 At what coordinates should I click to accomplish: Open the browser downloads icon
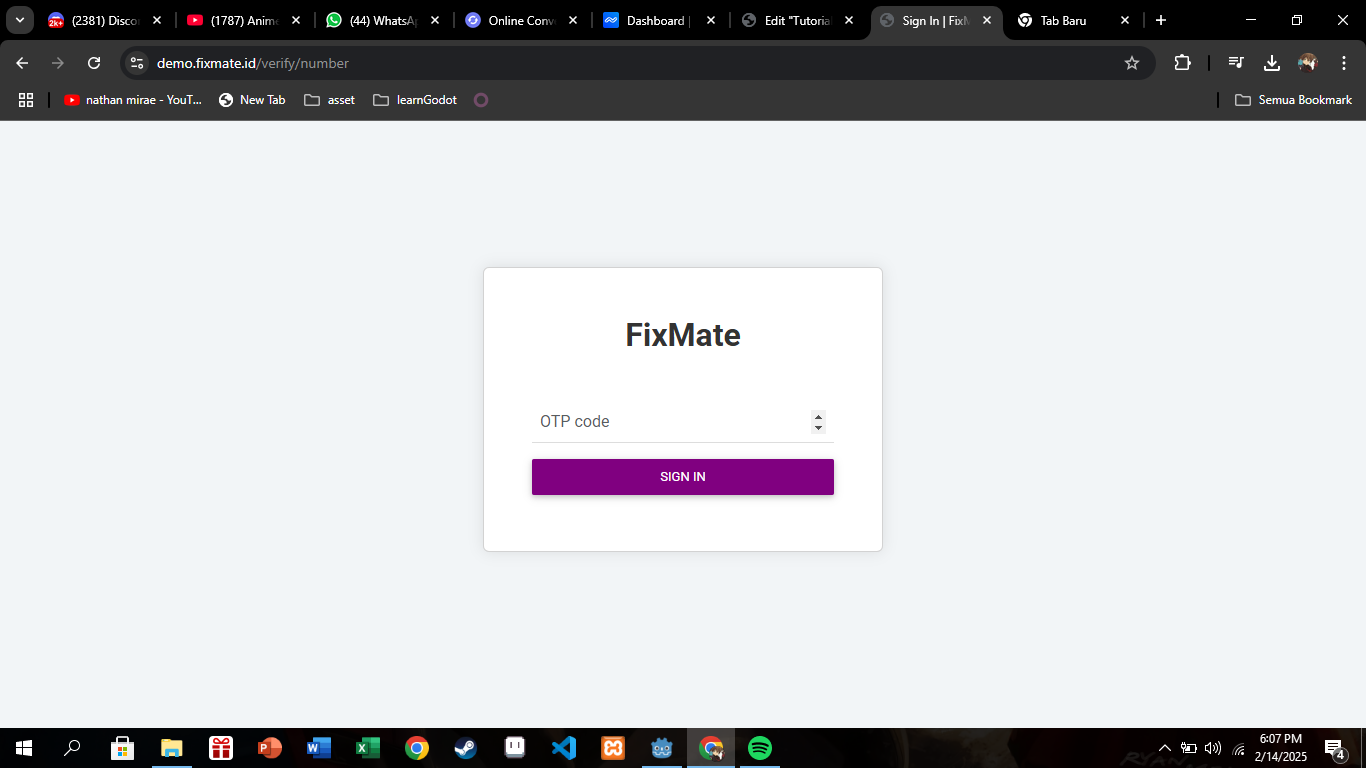pos(1272,63)
